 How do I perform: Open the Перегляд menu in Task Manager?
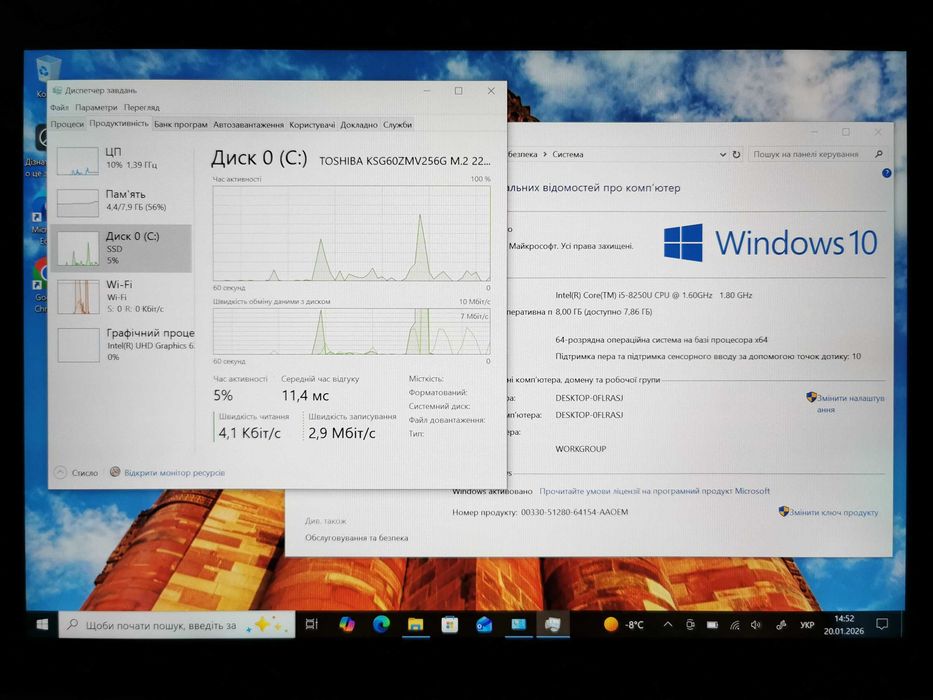point(142,108)
